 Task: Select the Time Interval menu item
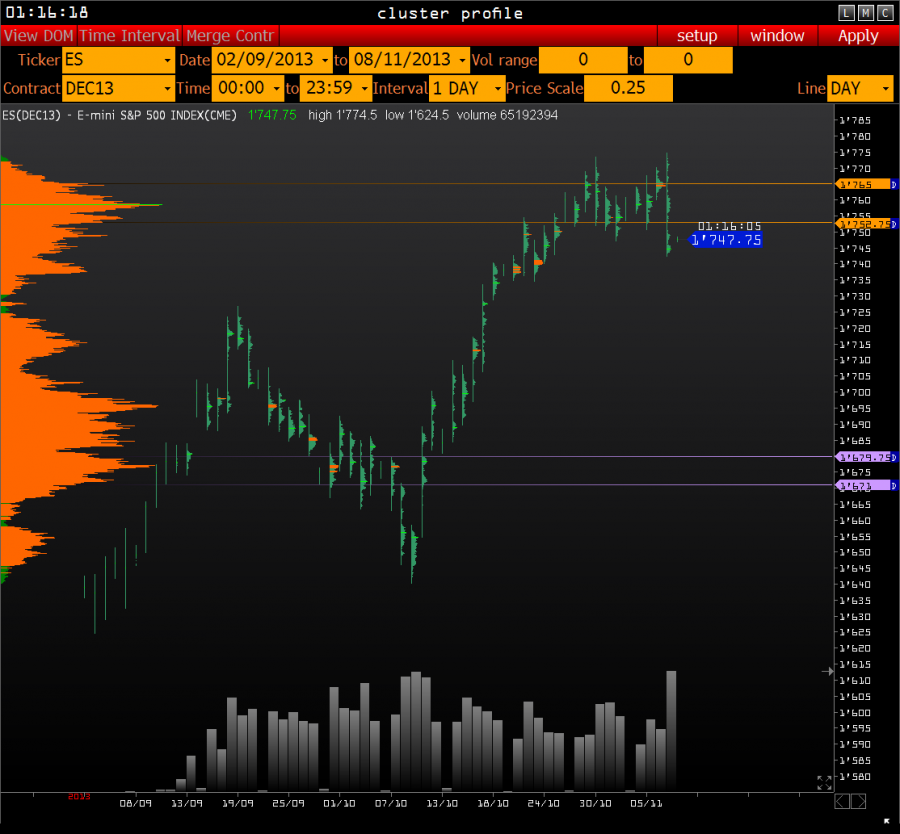130,35
